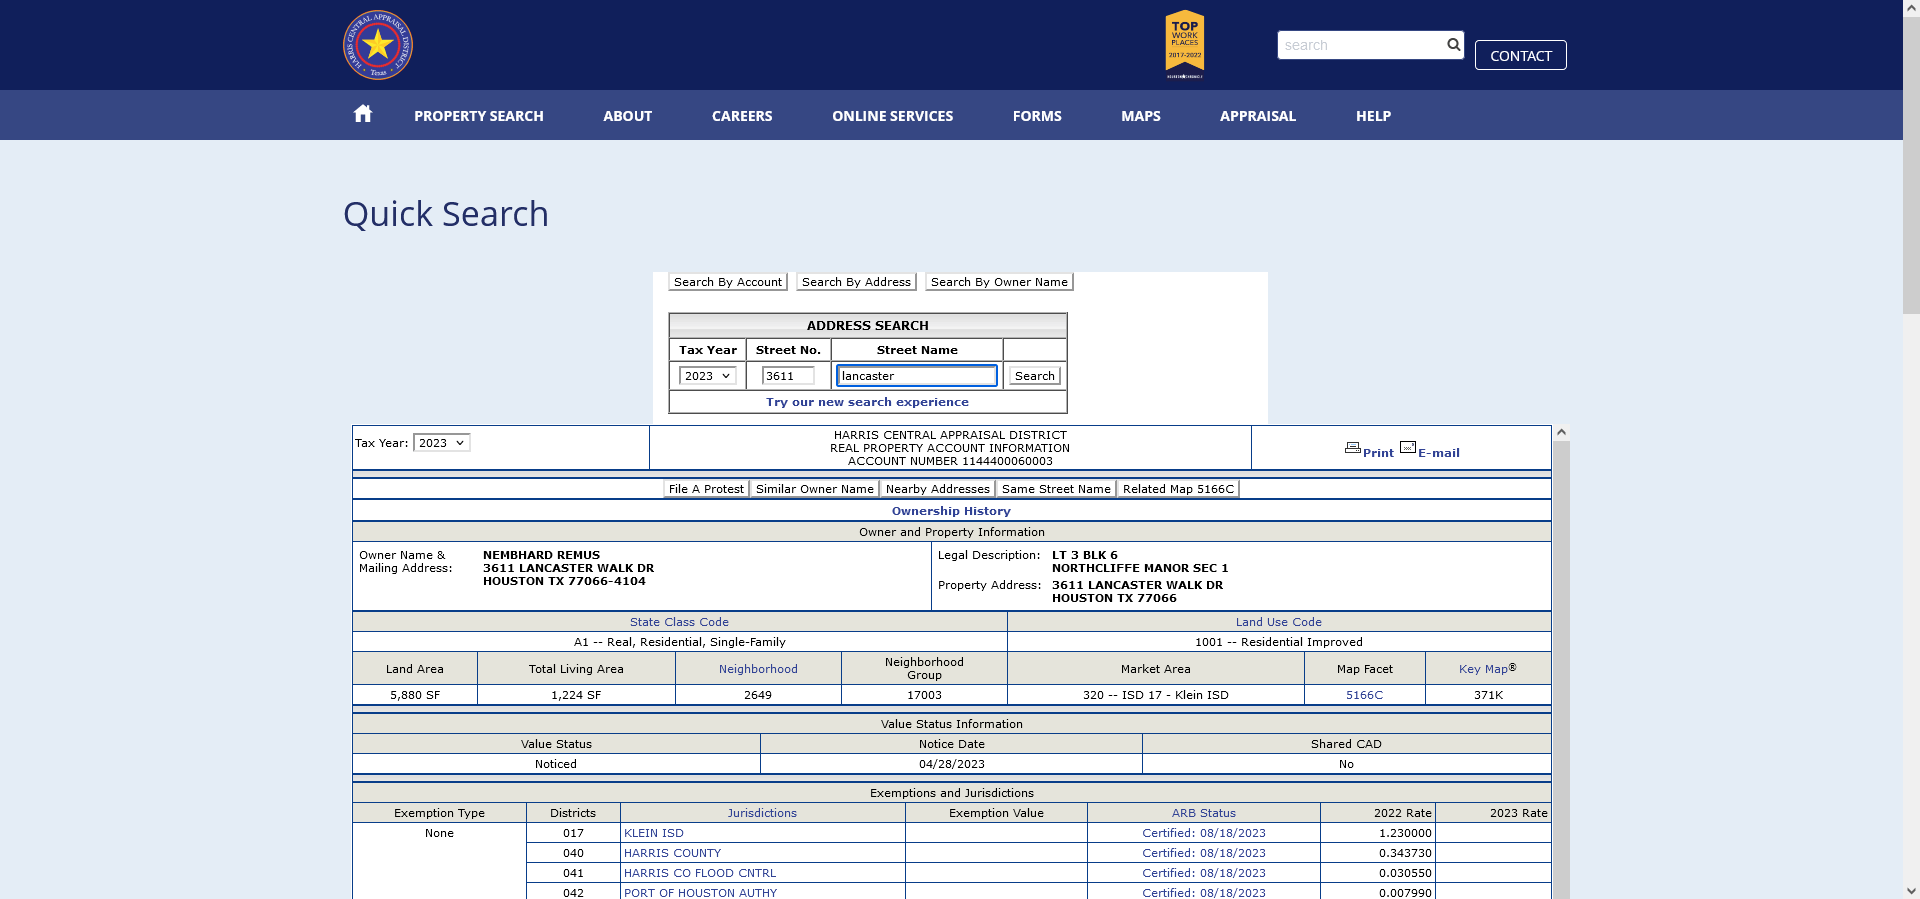
Task: Open the Ownership History link
Action: tap(951, 511)
